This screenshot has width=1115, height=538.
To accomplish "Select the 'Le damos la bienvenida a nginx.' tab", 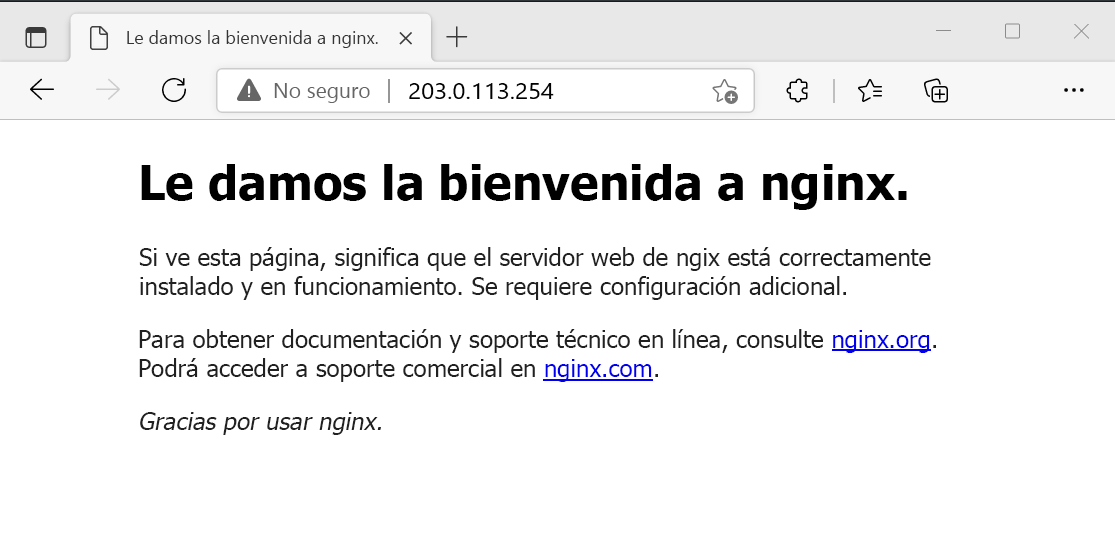I will click(251, 38).
